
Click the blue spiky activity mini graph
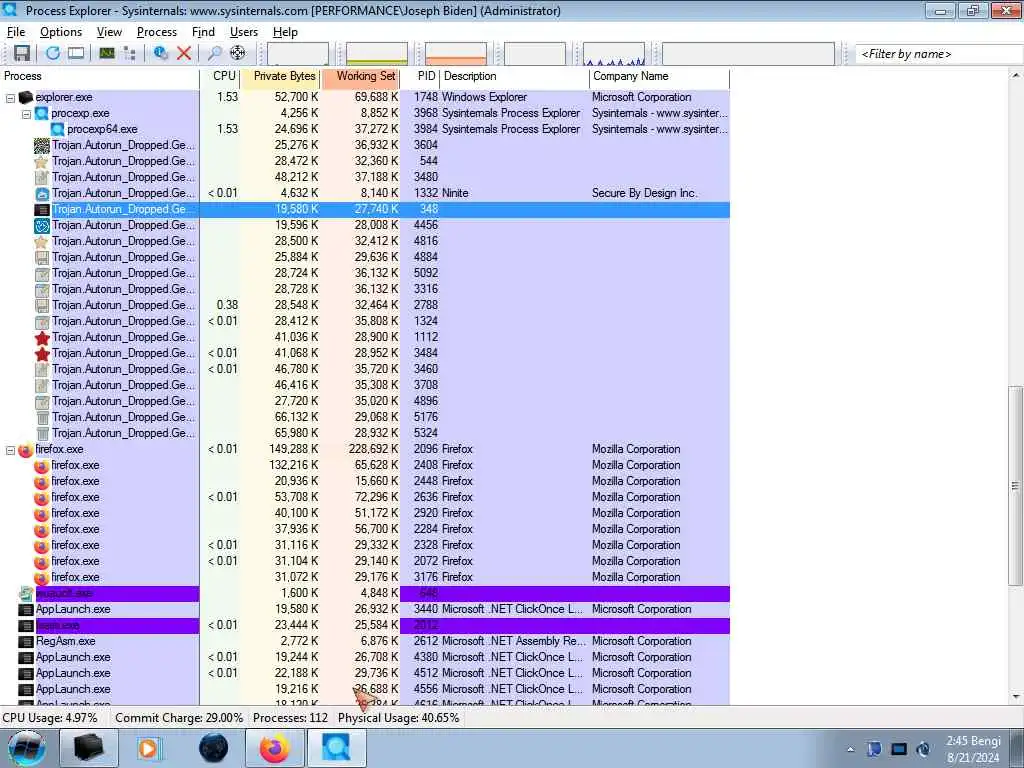pyautogui.click(x=614, y=54)
